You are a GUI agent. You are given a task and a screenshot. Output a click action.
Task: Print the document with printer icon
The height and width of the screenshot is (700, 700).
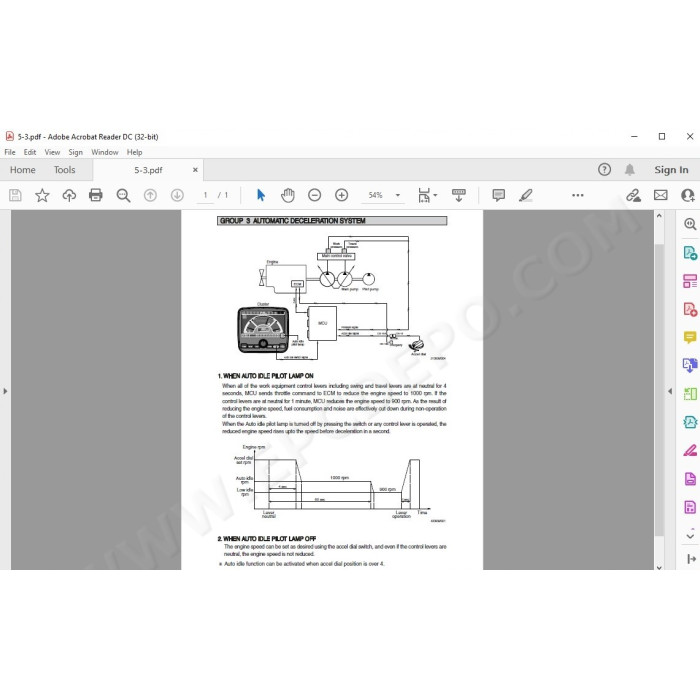(96, 195)
